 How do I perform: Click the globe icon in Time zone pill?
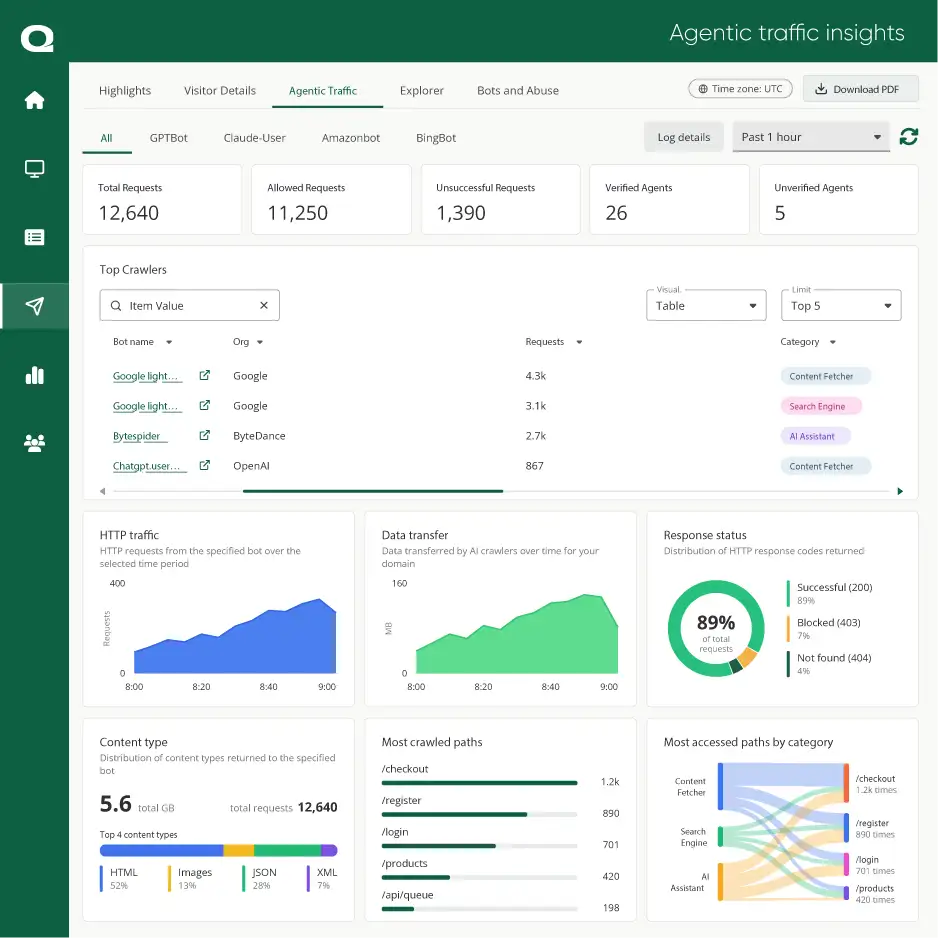tap(703, 89)
